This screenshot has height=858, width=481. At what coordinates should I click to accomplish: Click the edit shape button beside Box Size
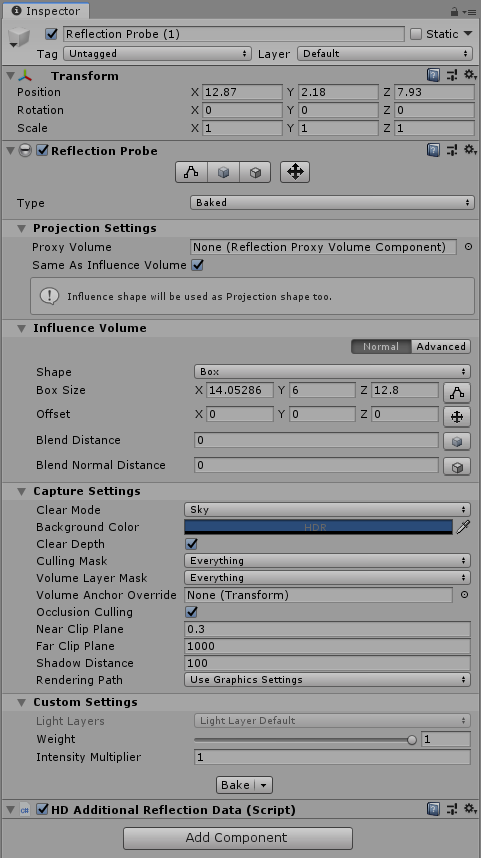coord(457,392)
